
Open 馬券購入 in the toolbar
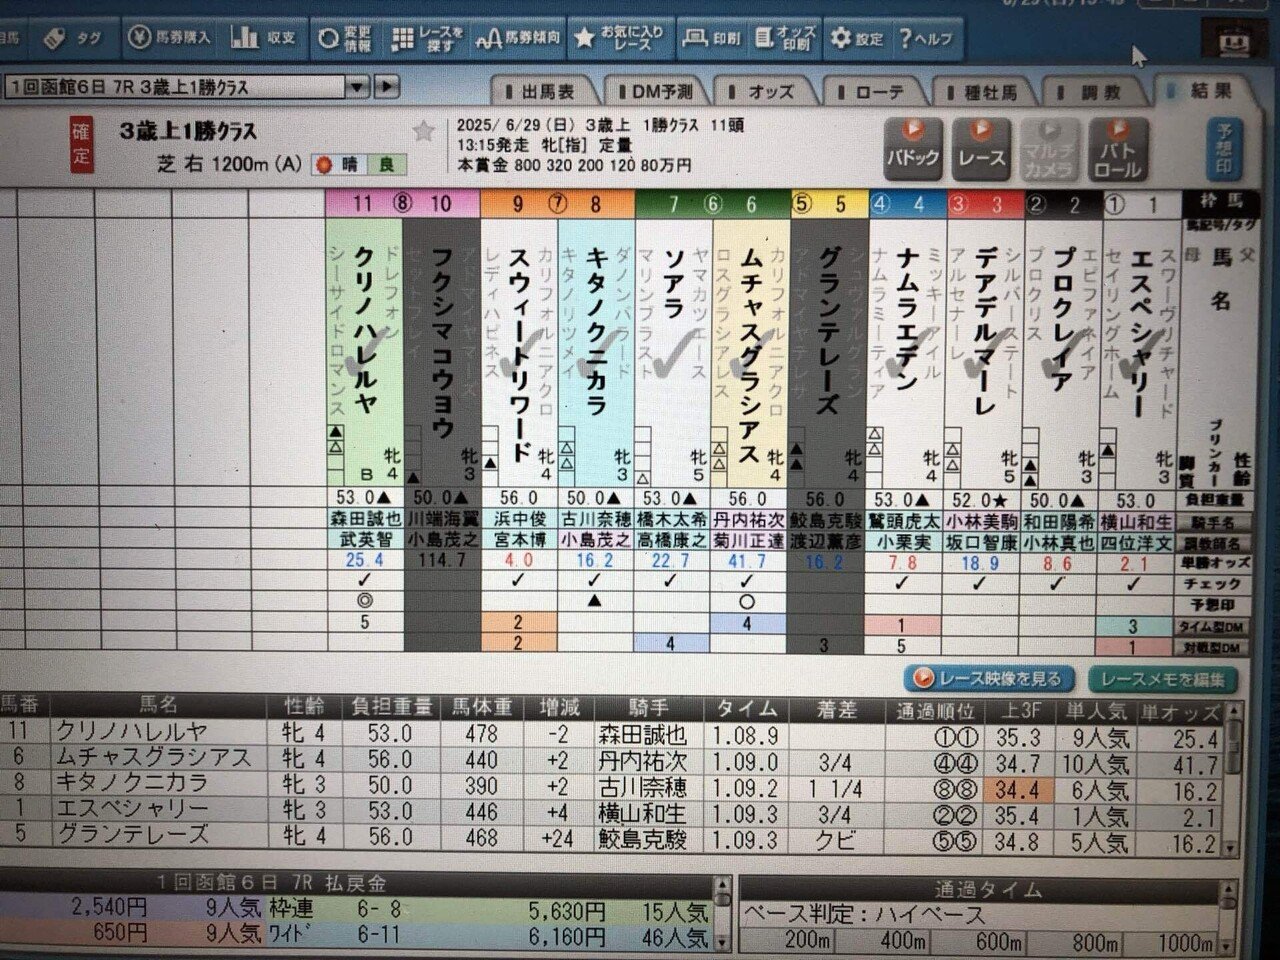[170, 38]
